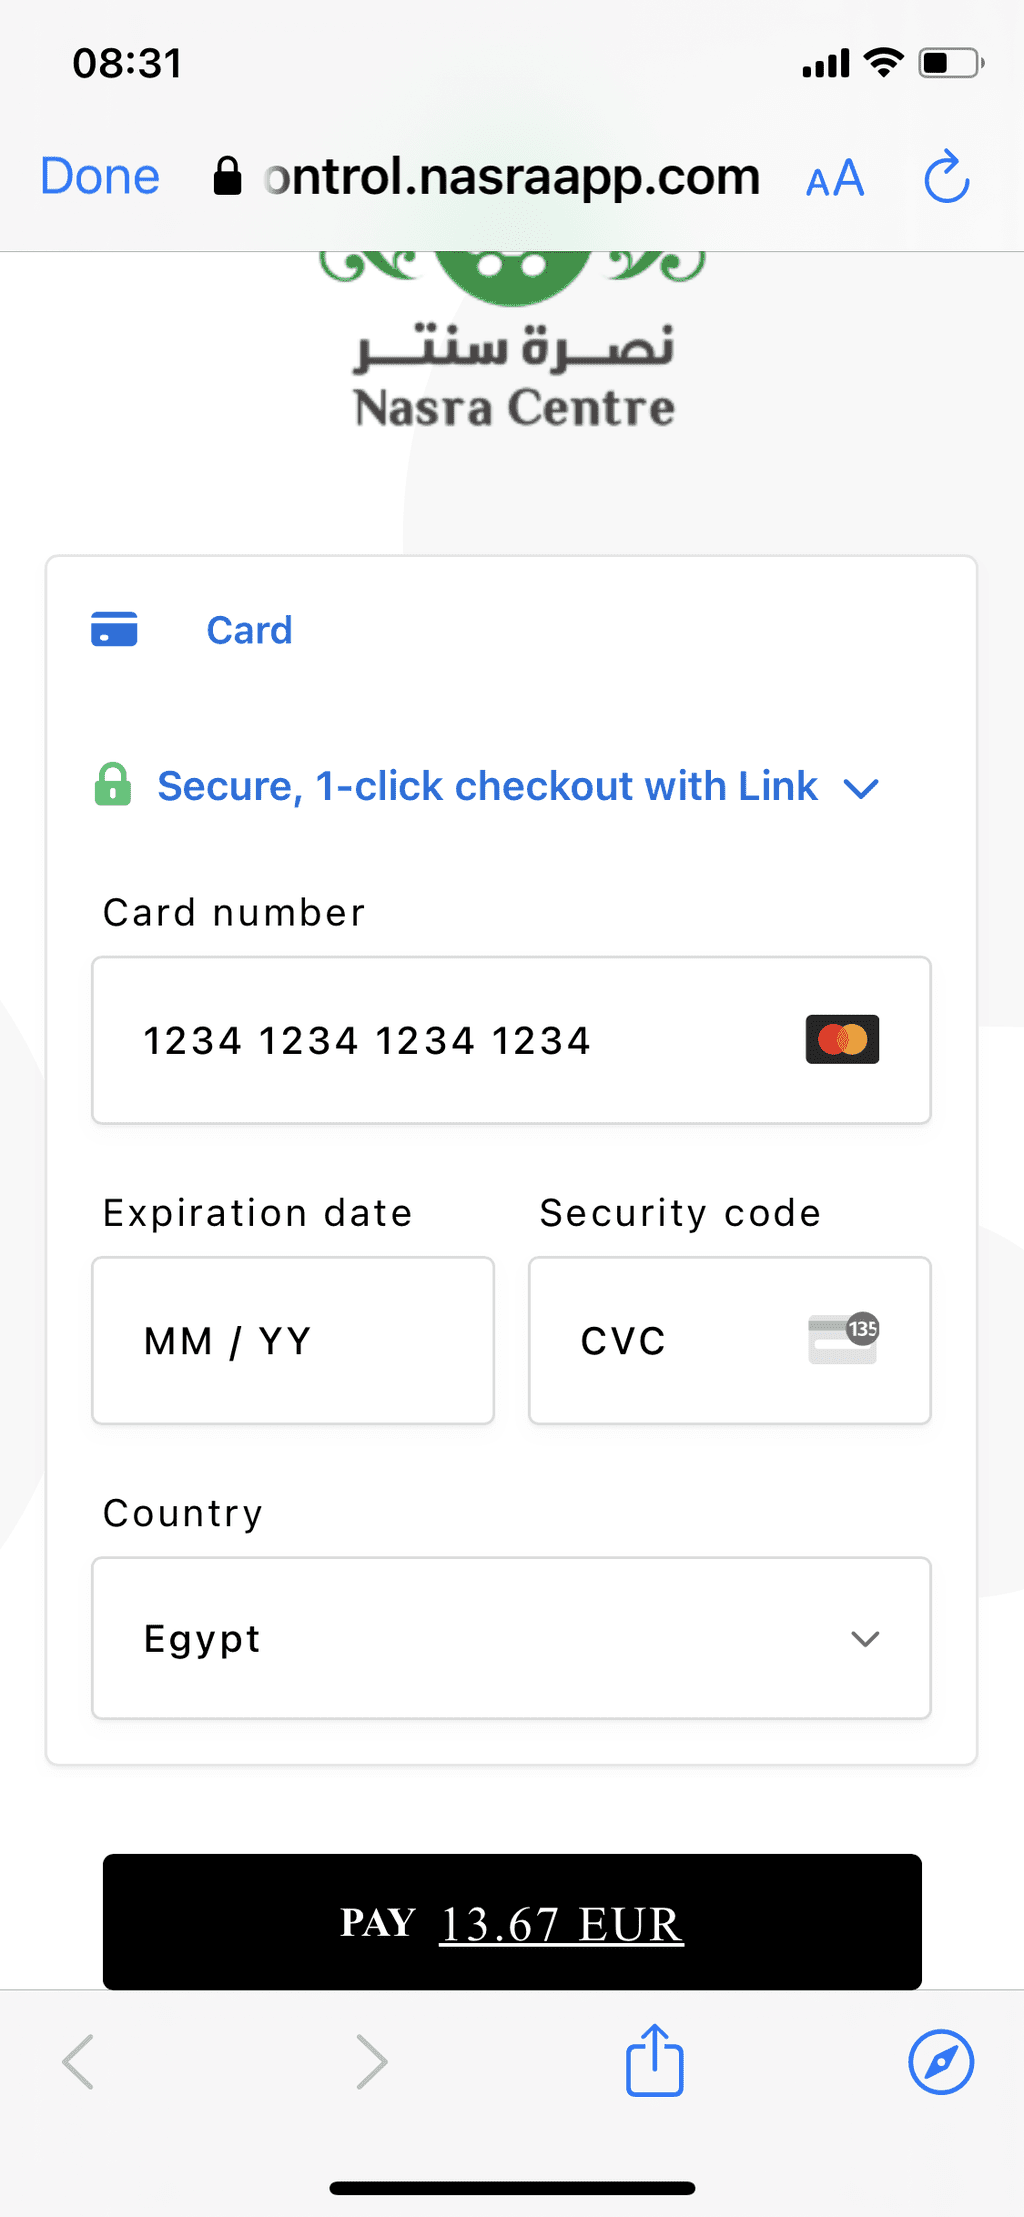
Task: Tap the share icon in bottom toolbar
Action: point(654,2059)
